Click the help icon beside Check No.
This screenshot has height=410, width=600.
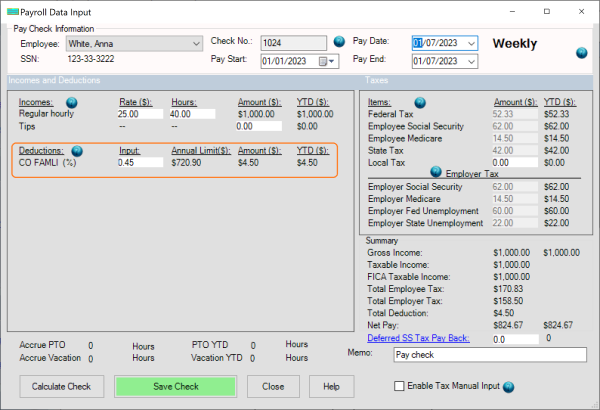(x=339, y=42)
